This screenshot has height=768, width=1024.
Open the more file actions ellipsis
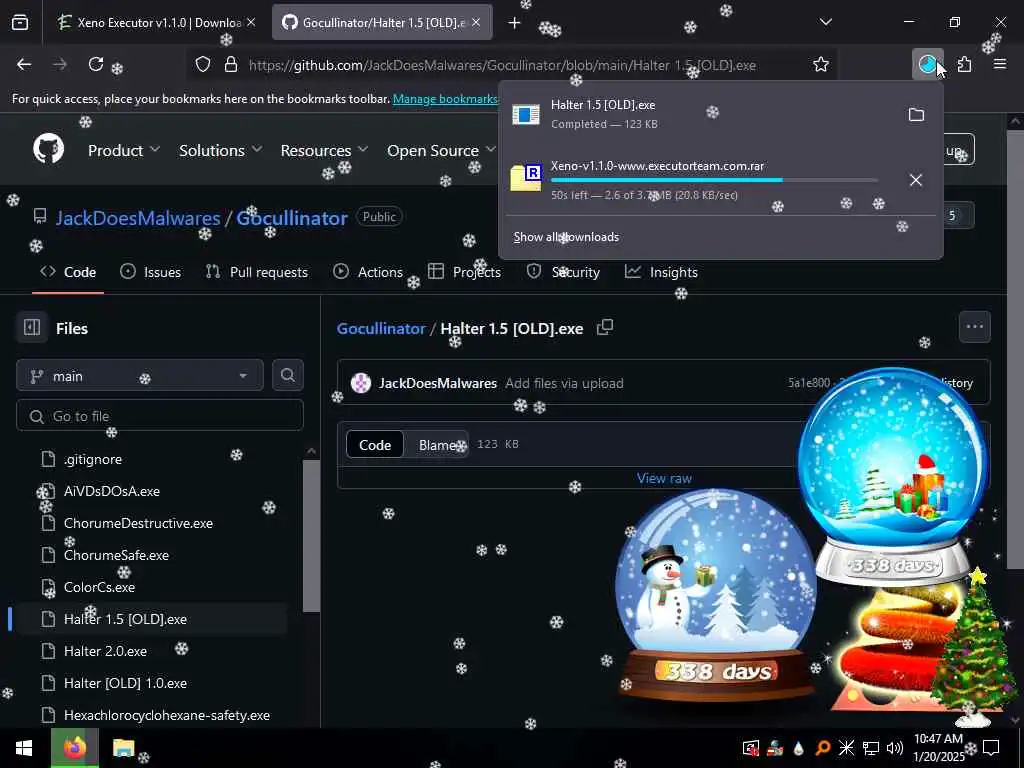(x=974, y=327)
